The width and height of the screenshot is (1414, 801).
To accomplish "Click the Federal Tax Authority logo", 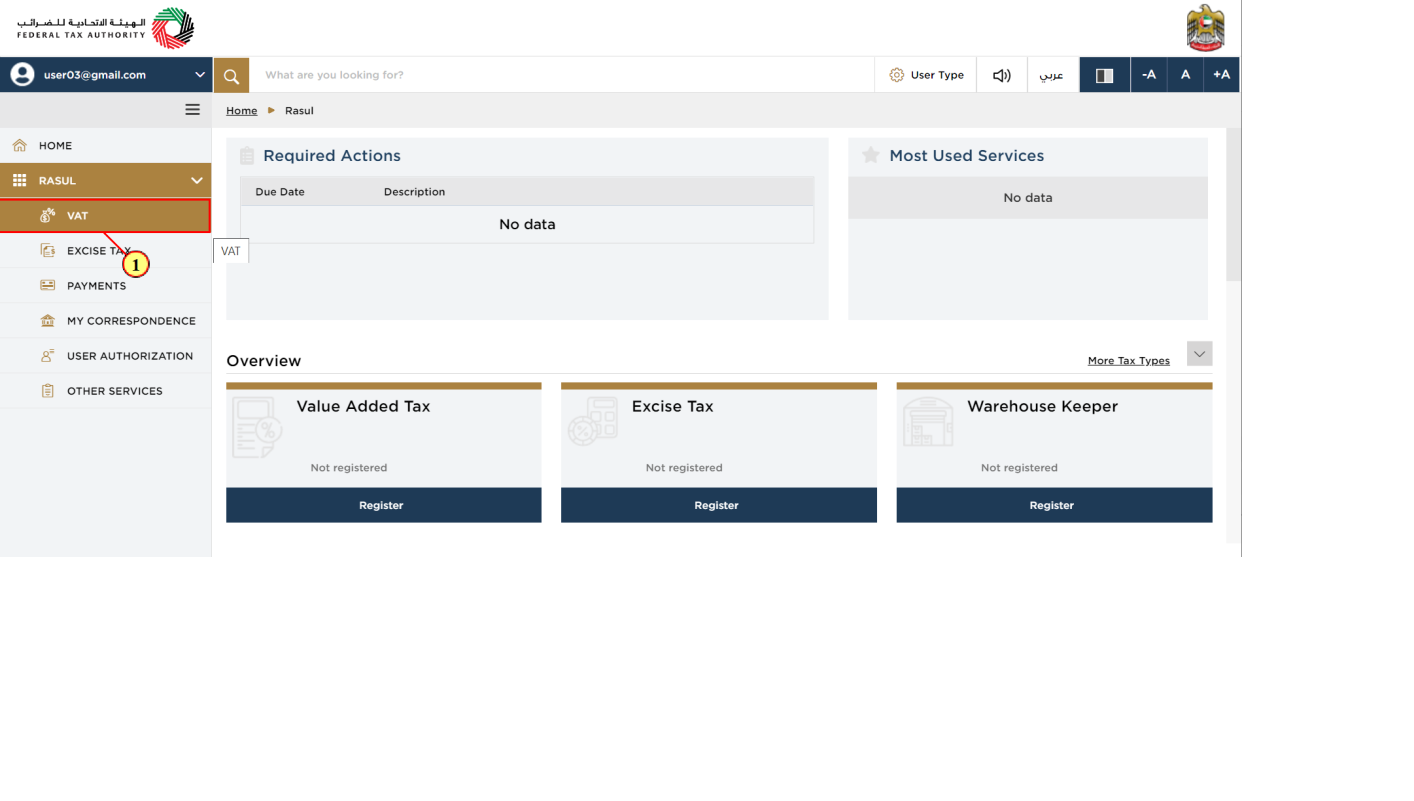I will click(105, 28).
